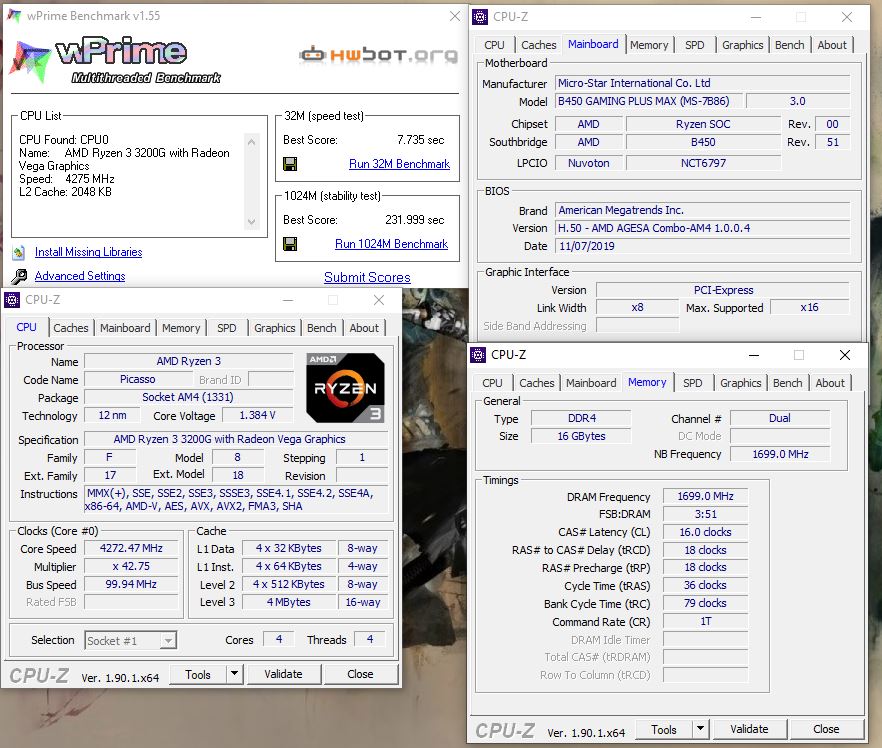Click the CPU-Z CPU window title icon

point(12,300)
